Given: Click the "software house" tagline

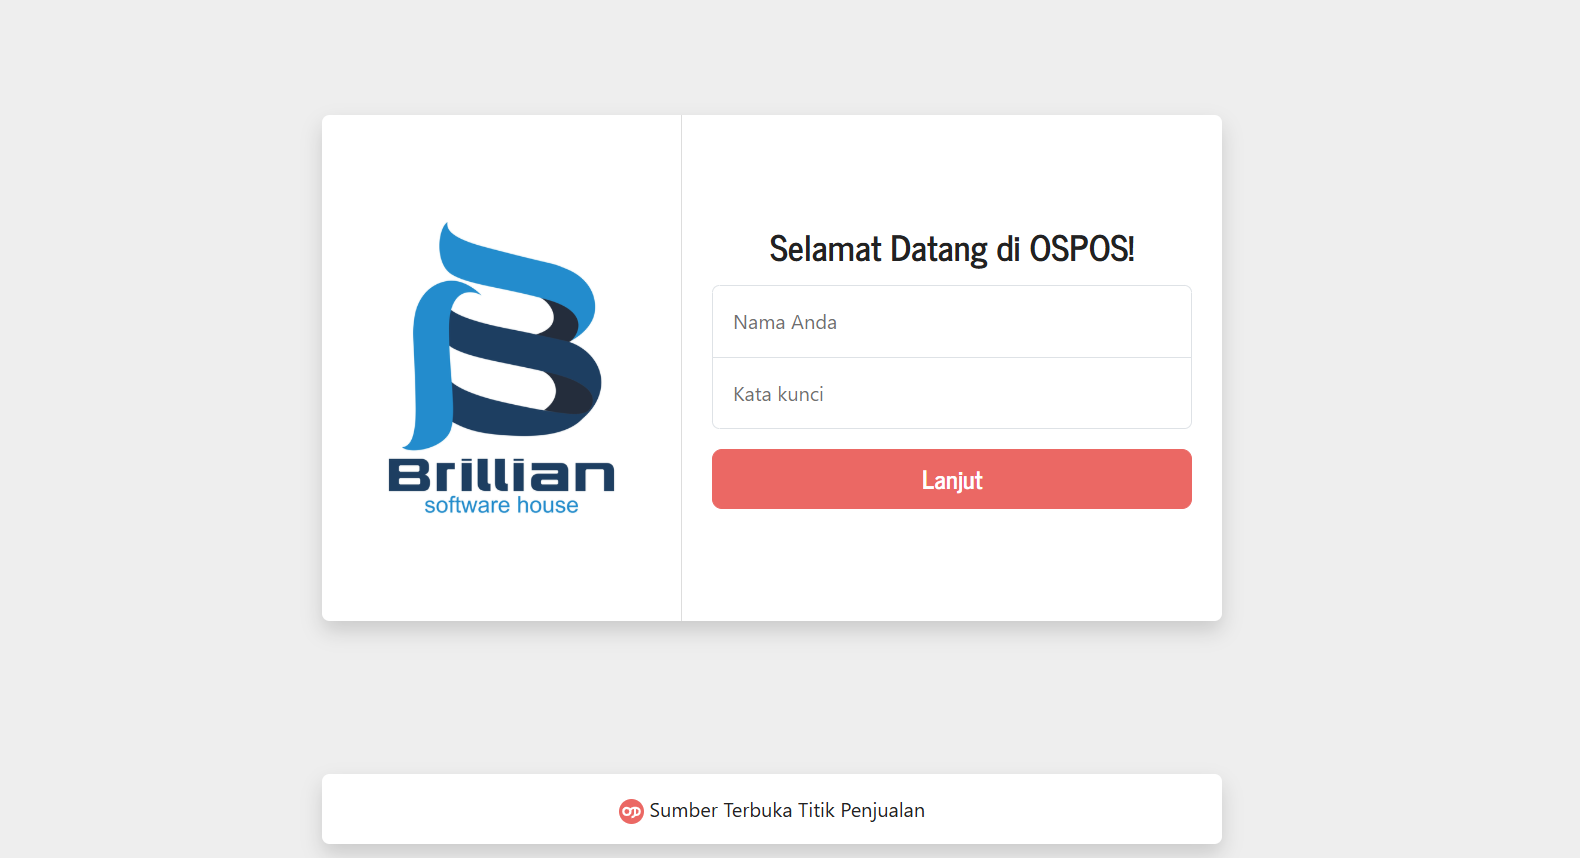Looking at the screenshot, I should tap(501, 505).
